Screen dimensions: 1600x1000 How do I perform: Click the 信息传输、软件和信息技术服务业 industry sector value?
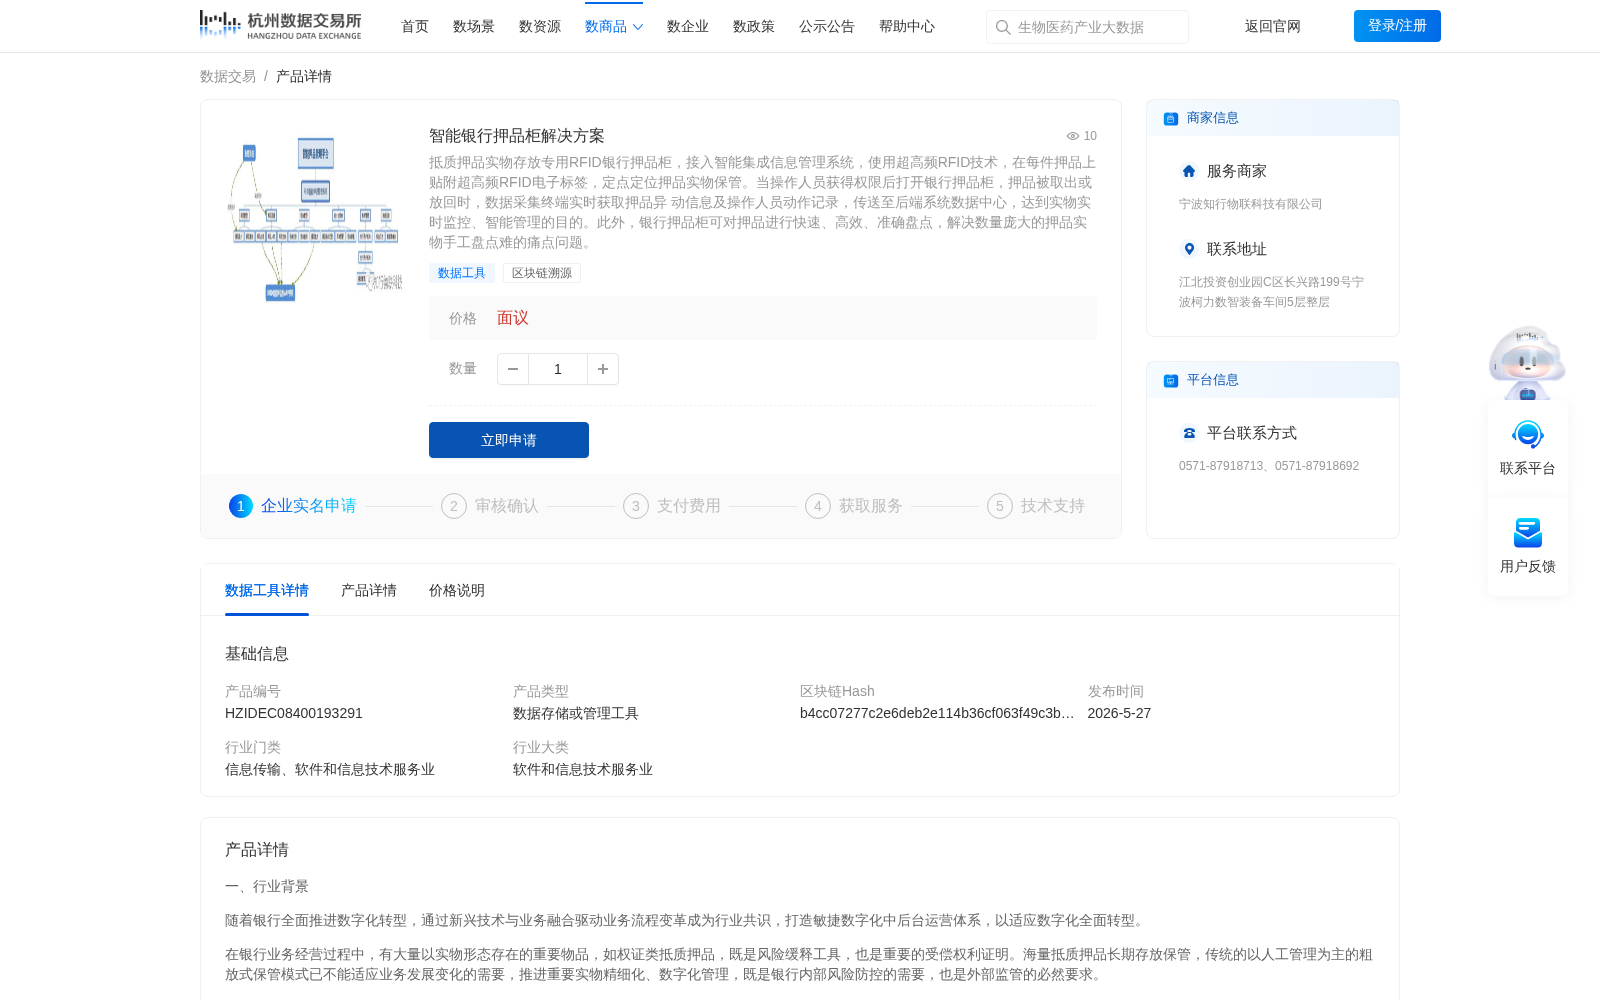[x=330, y=769]
